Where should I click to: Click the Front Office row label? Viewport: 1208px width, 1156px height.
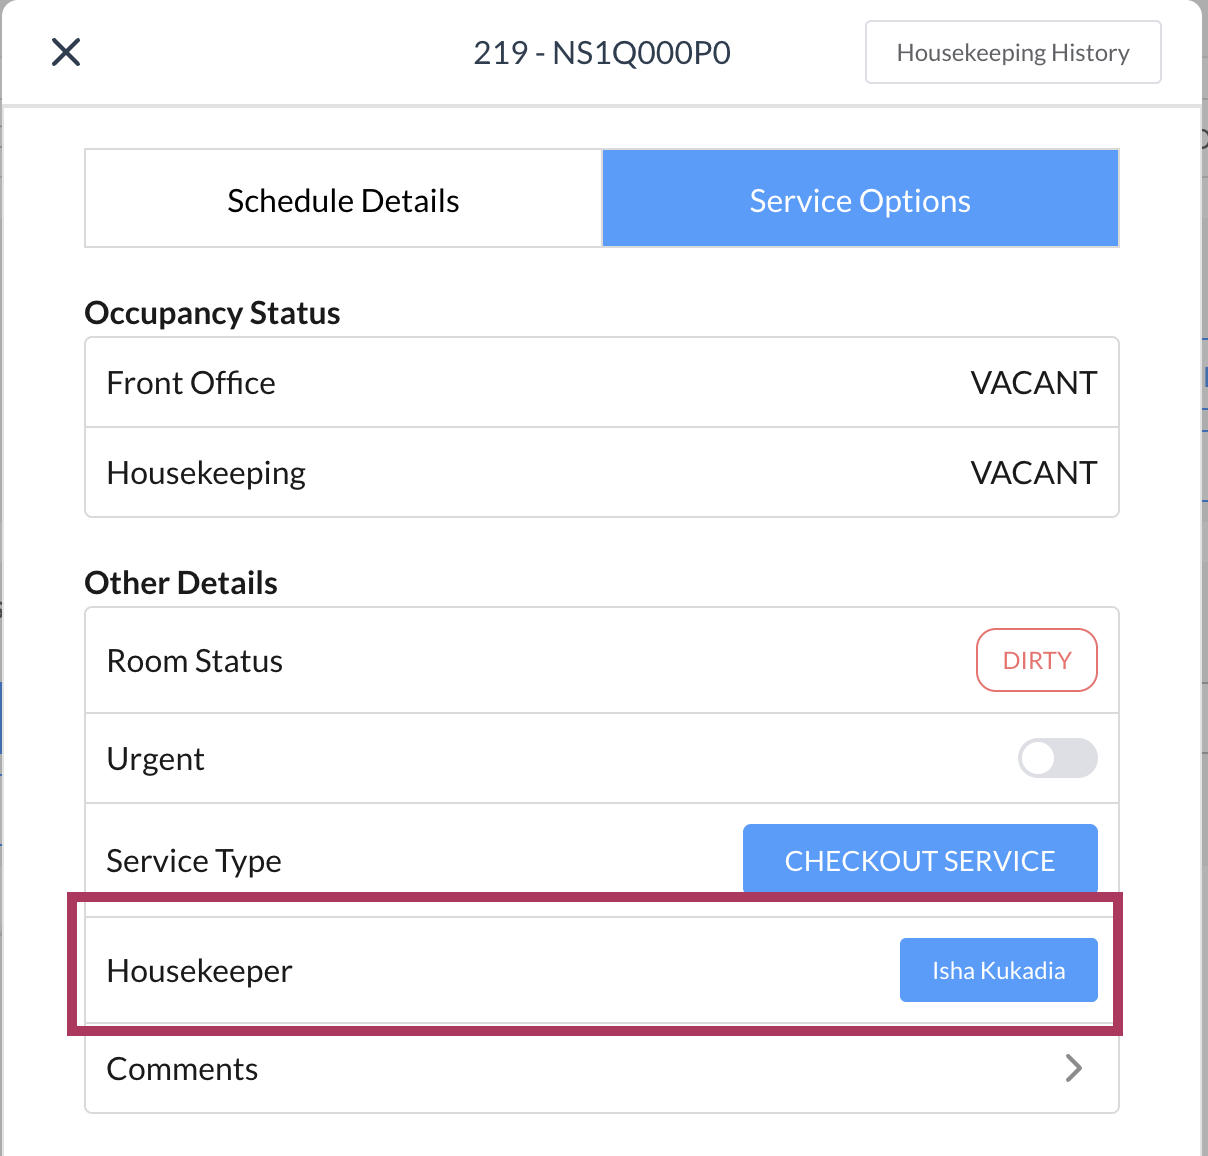(x=191, y=383)
